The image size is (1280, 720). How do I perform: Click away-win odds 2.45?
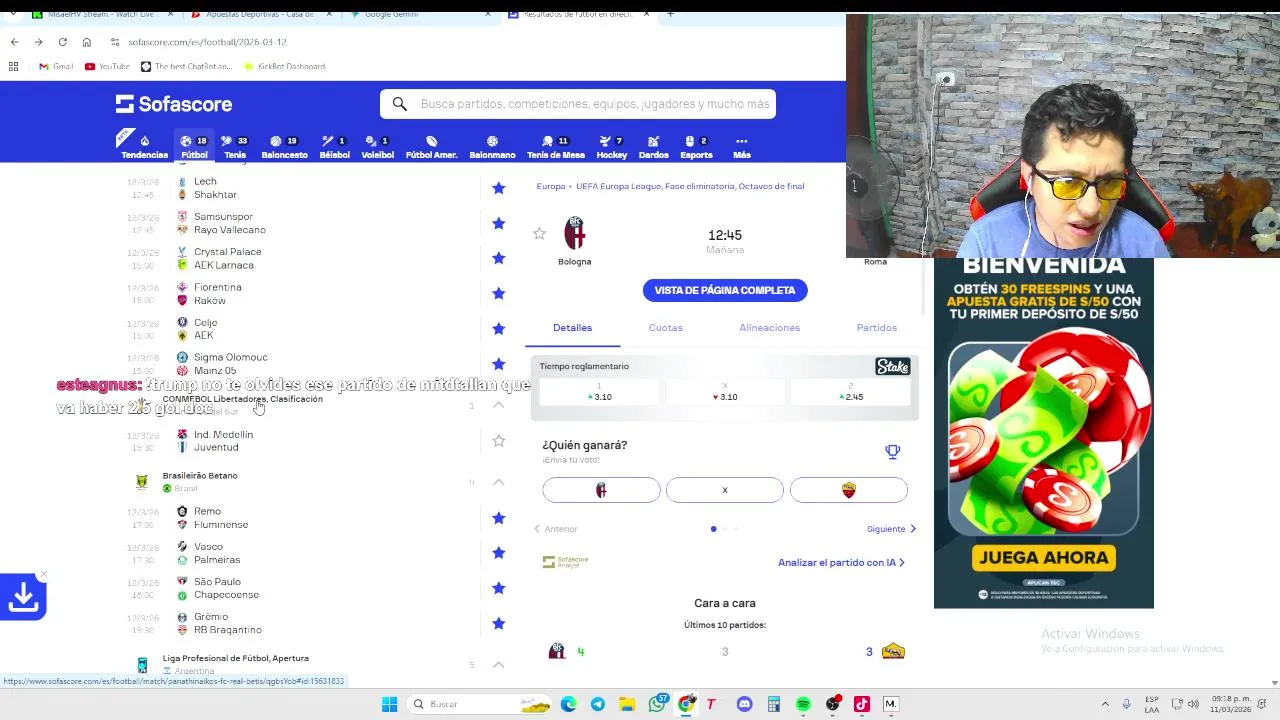tap(851, 392)
